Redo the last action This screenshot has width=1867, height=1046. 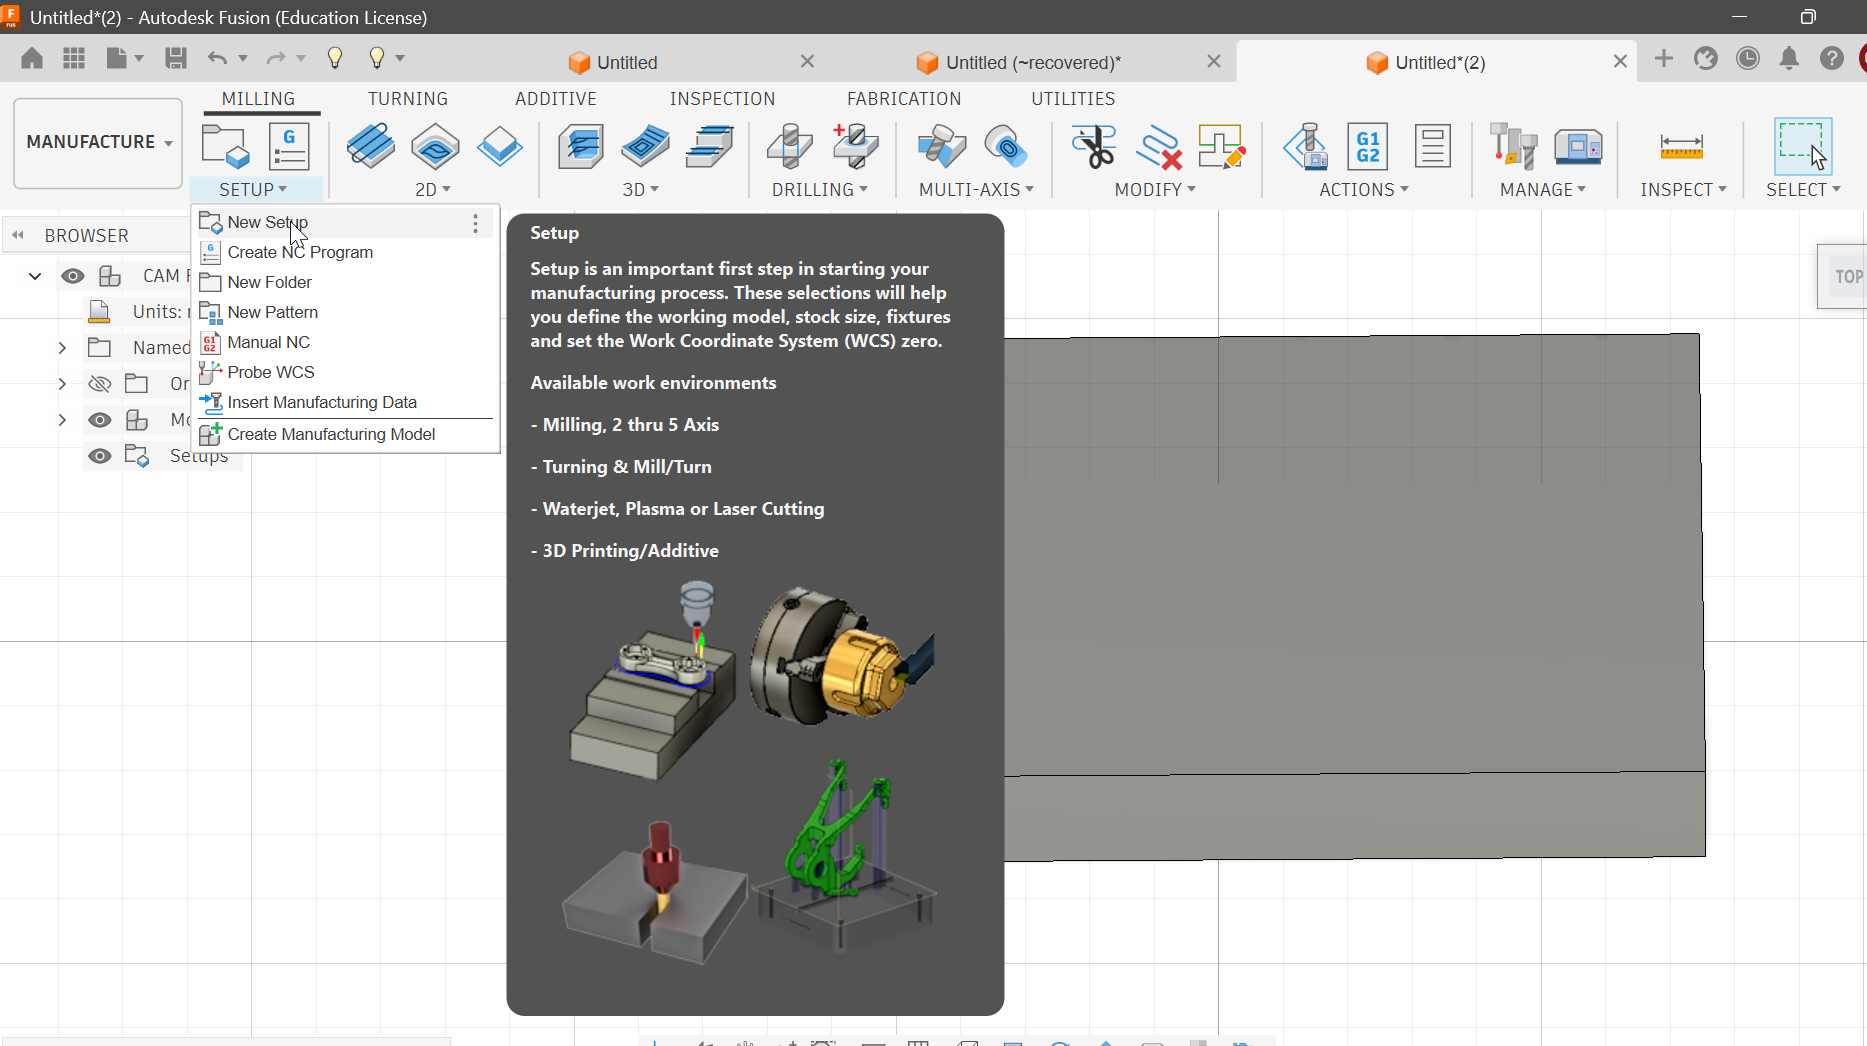[x=276, y=59]
